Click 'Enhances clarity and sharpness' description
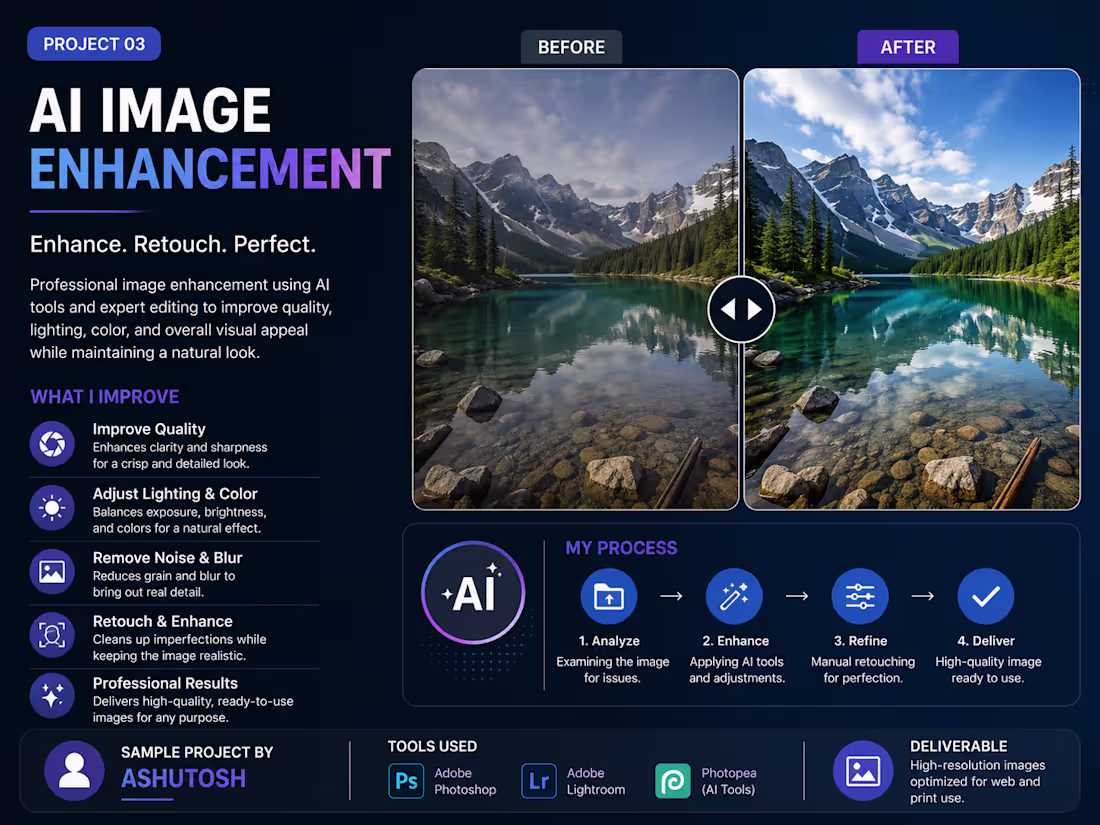Screen dimensions: 1100x825 [180, 455]
